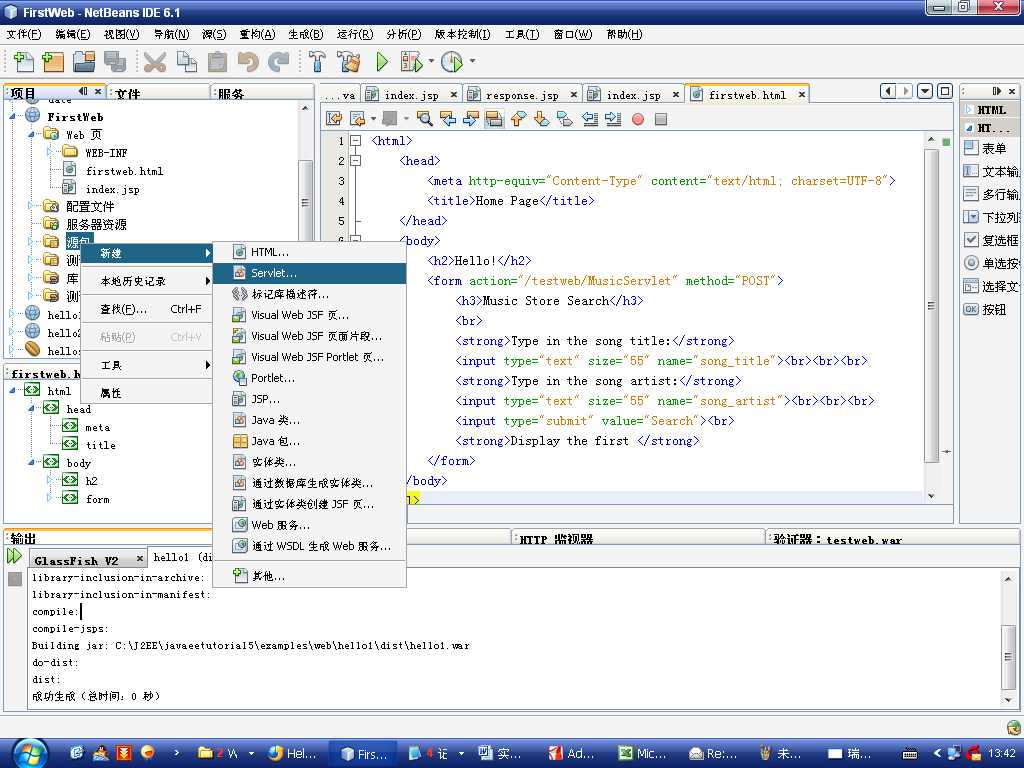Collapse the Web 页 folder node
This screenshot has width=1024, height=768.
point(31,135)
